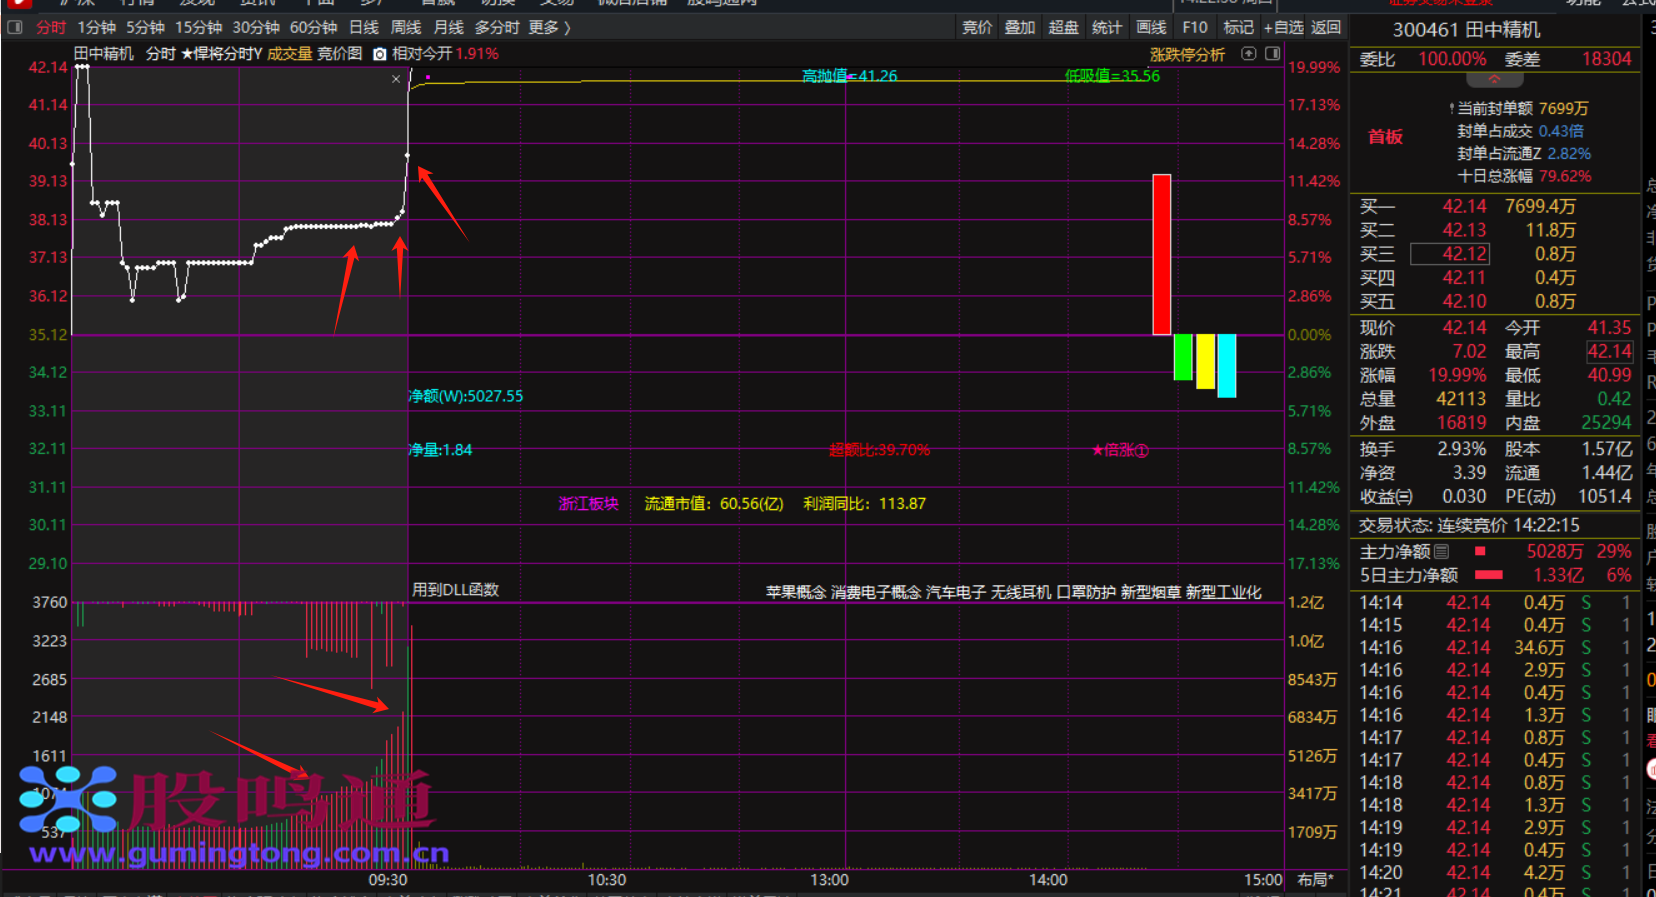Toggle the left sidebar panel icon
The image size is (1656, 897).
tap(15, 27)
